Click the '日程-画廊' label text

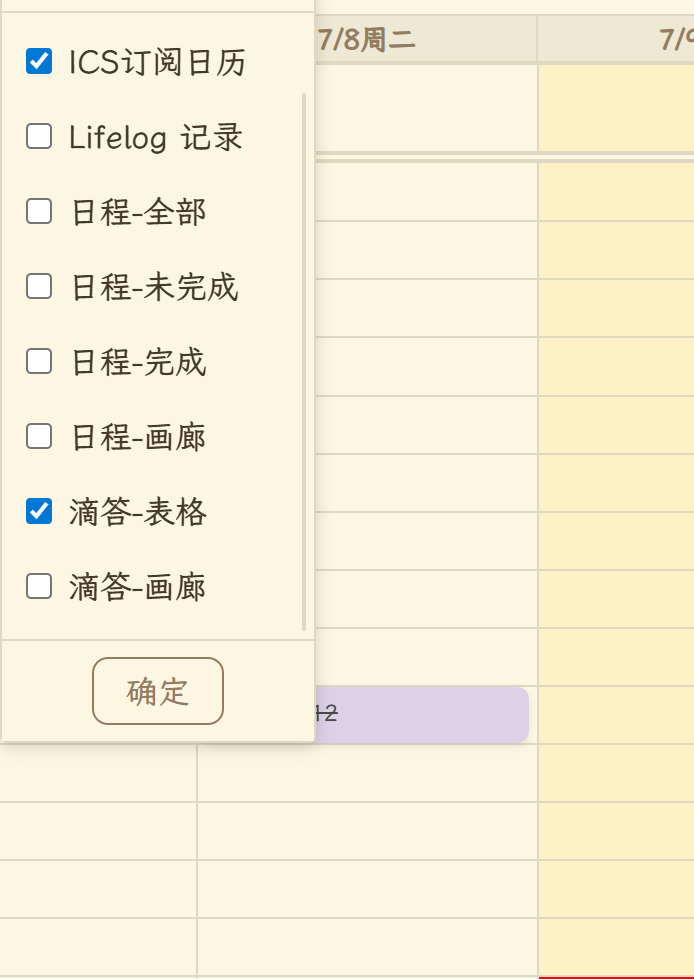pos(138,438)
